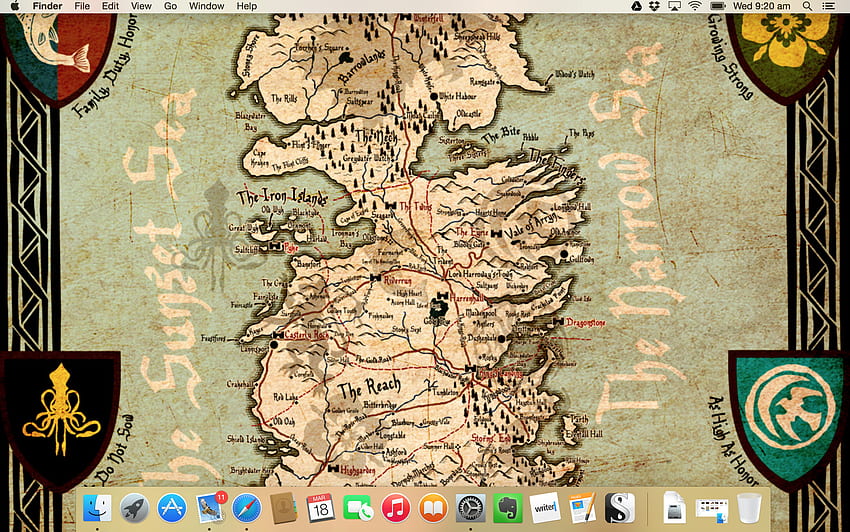Open the File menu
The width and height of the screenshot is (850, 532).
point(82,6)
